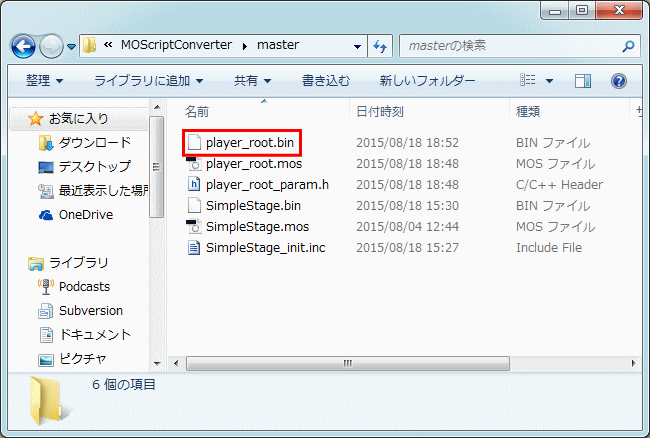This screenshot has width=650, height=438.
Task: Click the OneDrive cloud icon
Action: (46, 215)
